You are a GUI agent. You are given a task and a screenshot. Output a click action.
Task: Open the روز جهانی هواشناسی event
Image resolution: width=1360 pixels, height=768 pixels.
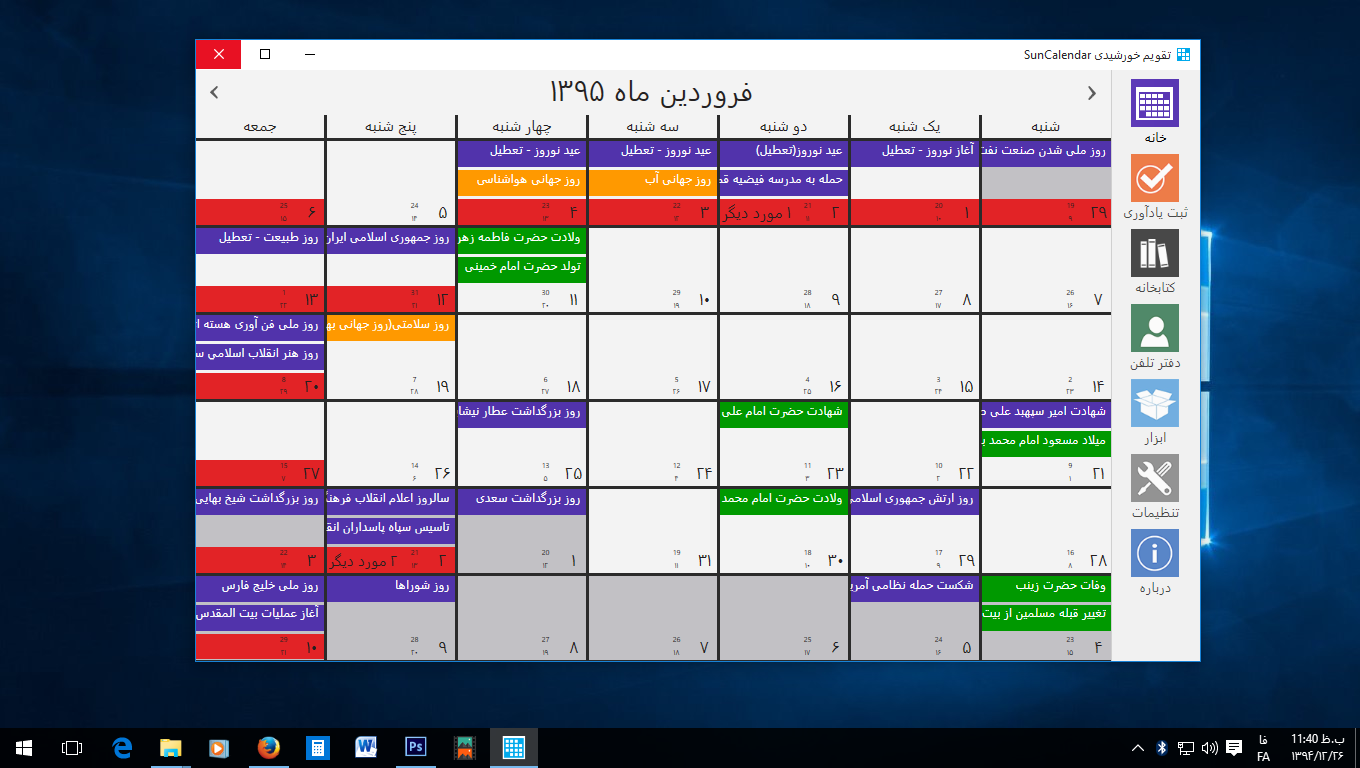(x=521, y=181)
